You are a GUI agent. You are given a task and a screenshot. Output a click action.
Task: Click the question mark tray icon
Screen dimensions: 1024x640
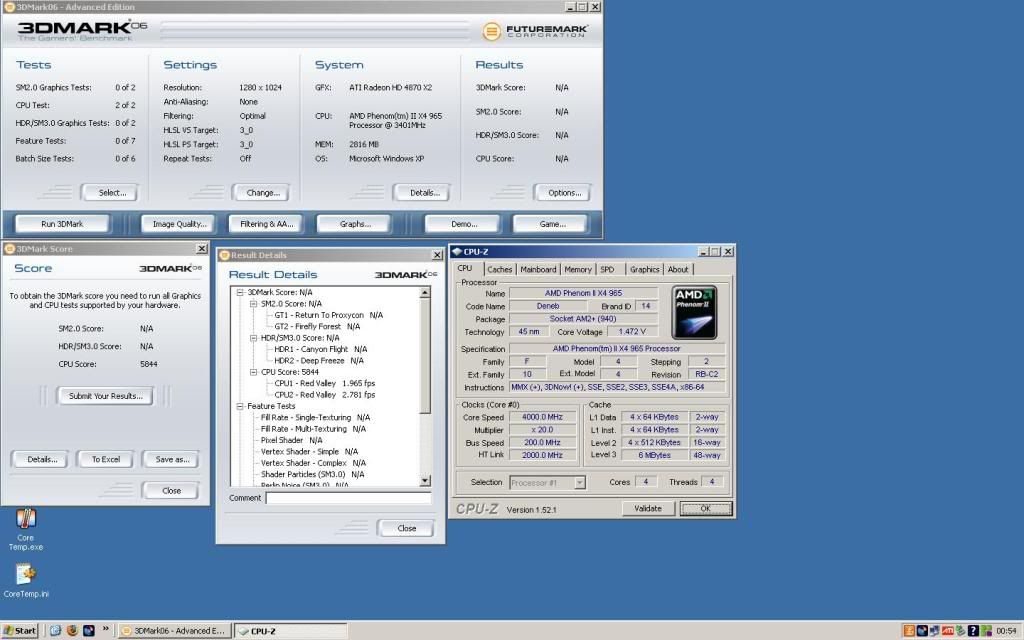(972, 631)
